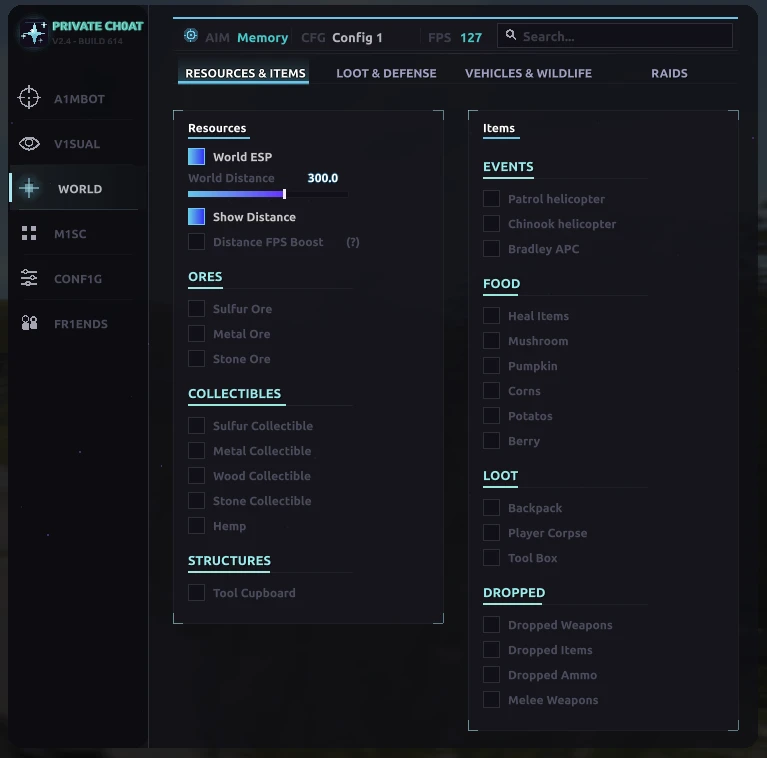
Task: Click the four-squares icon beside M1SC
Action: point(29,233)
